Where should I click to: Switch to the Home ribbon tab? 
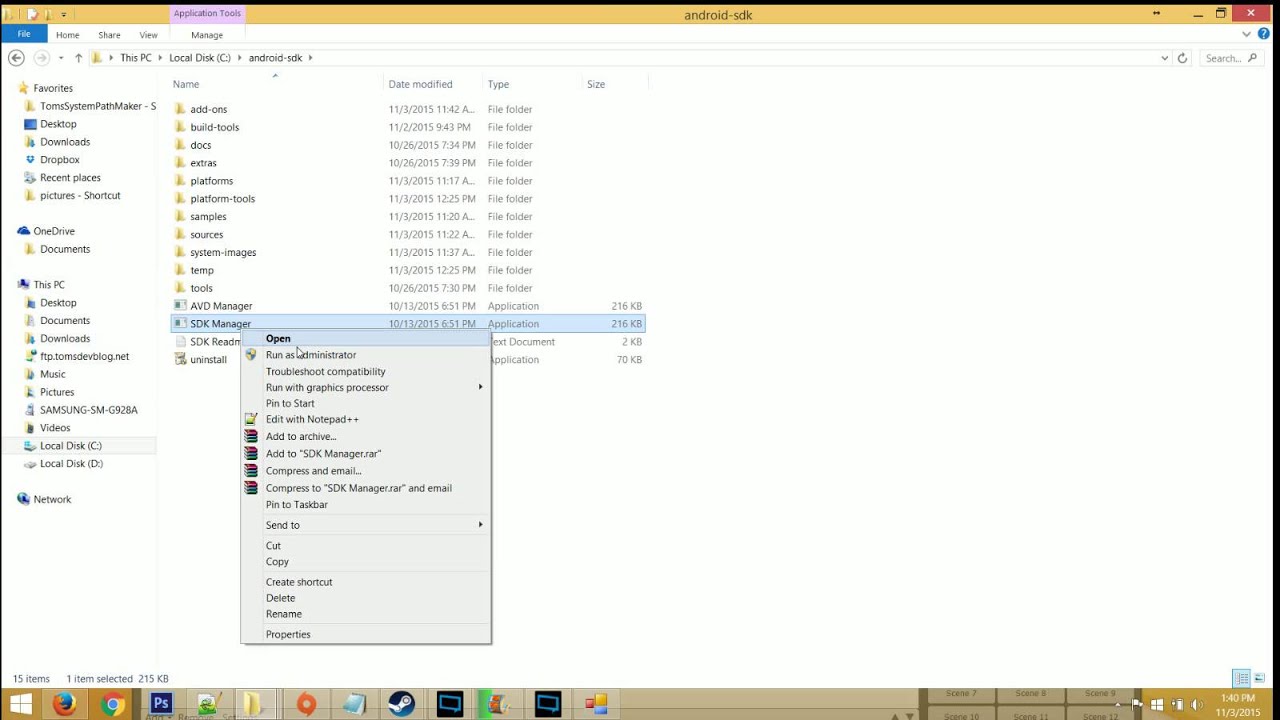67,35
